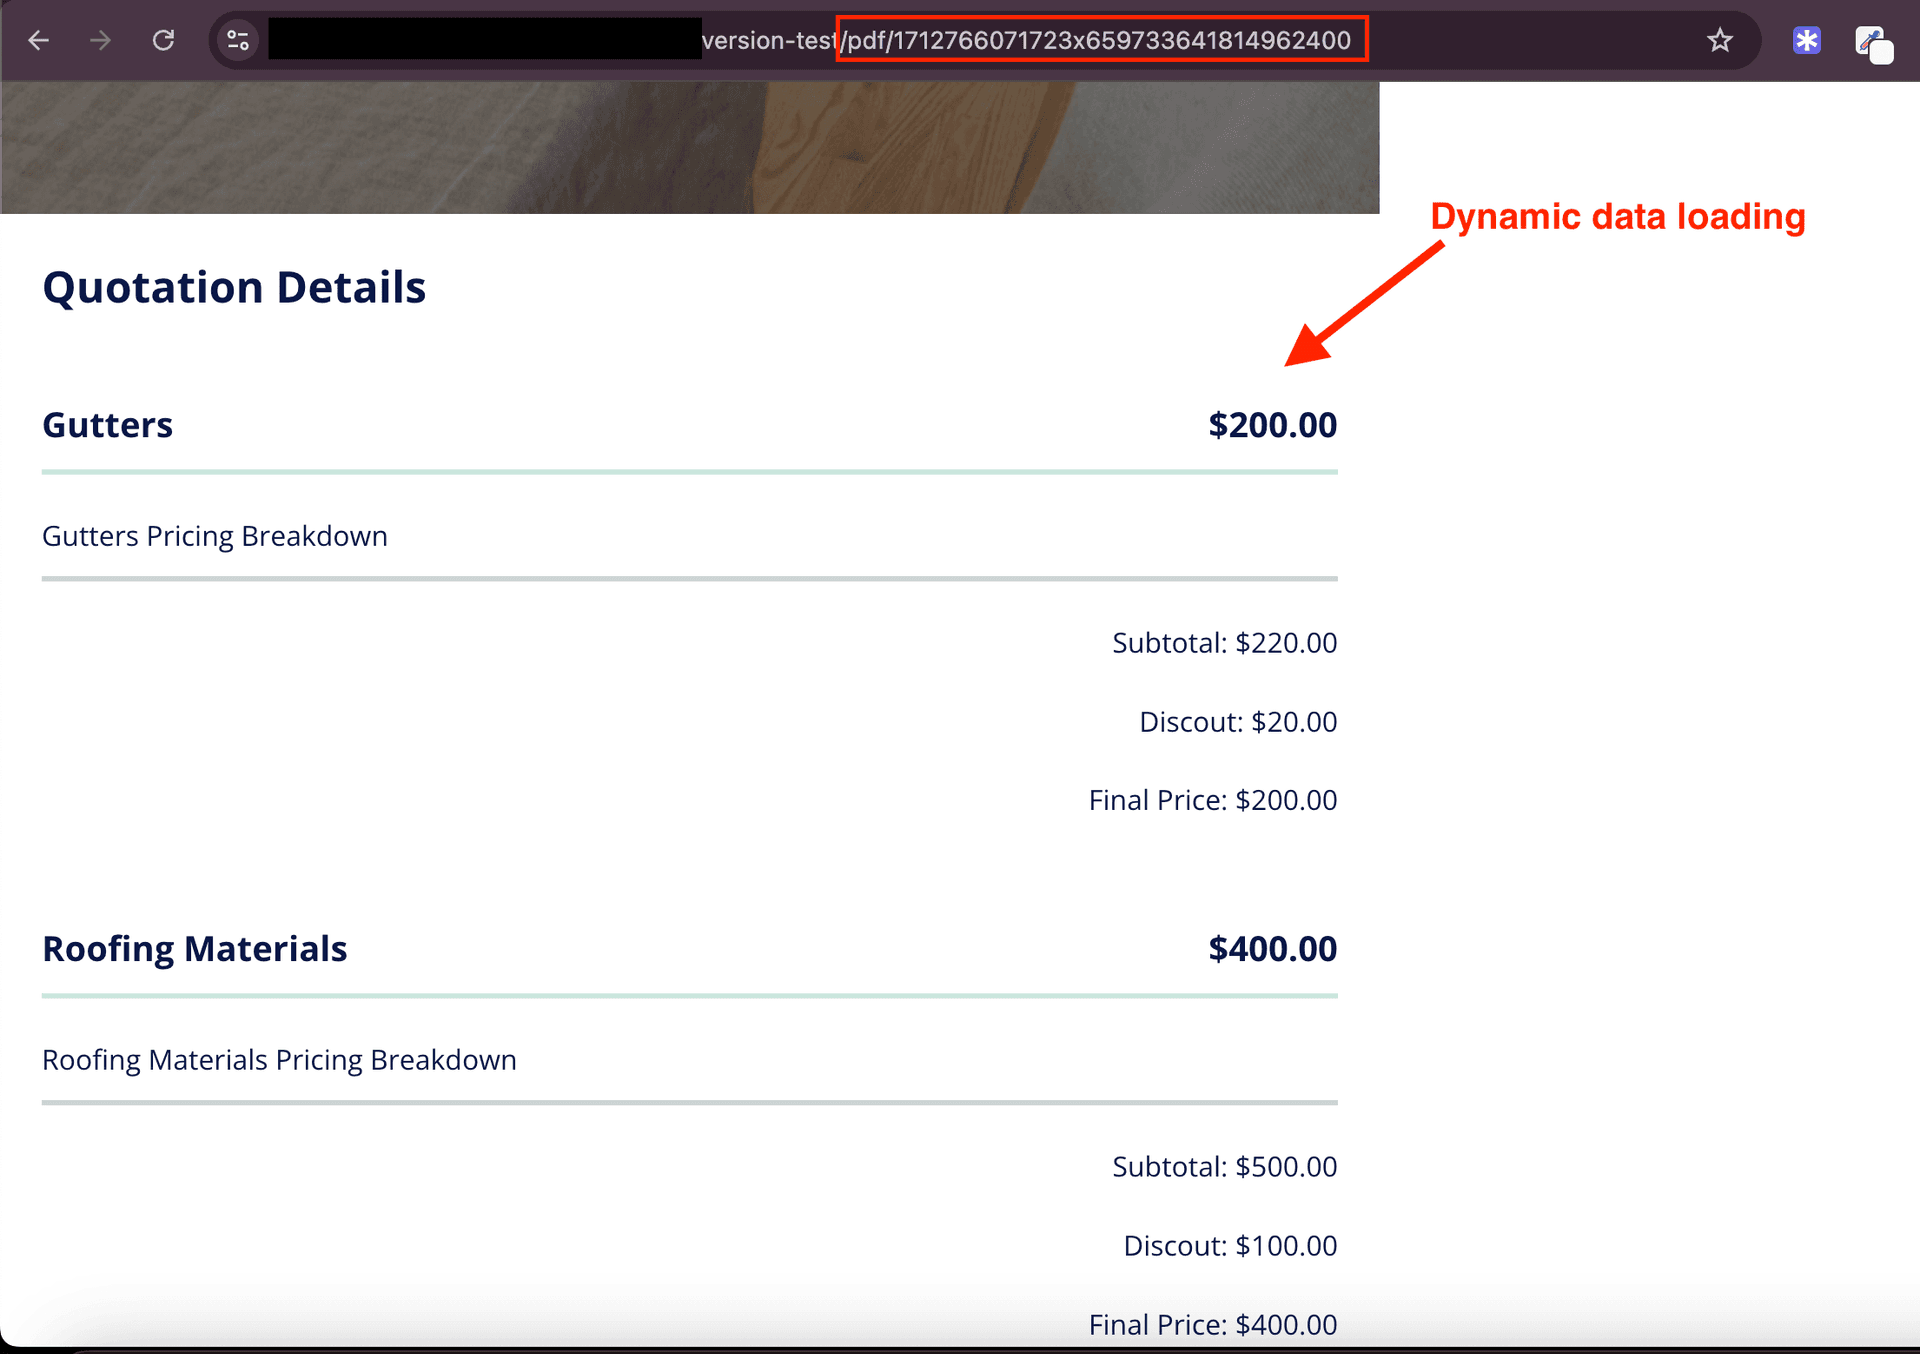Select the Roofing Materials section title
This screenshot has height=1354, width=1920.
pyautogui.click(x=195, y=949)
